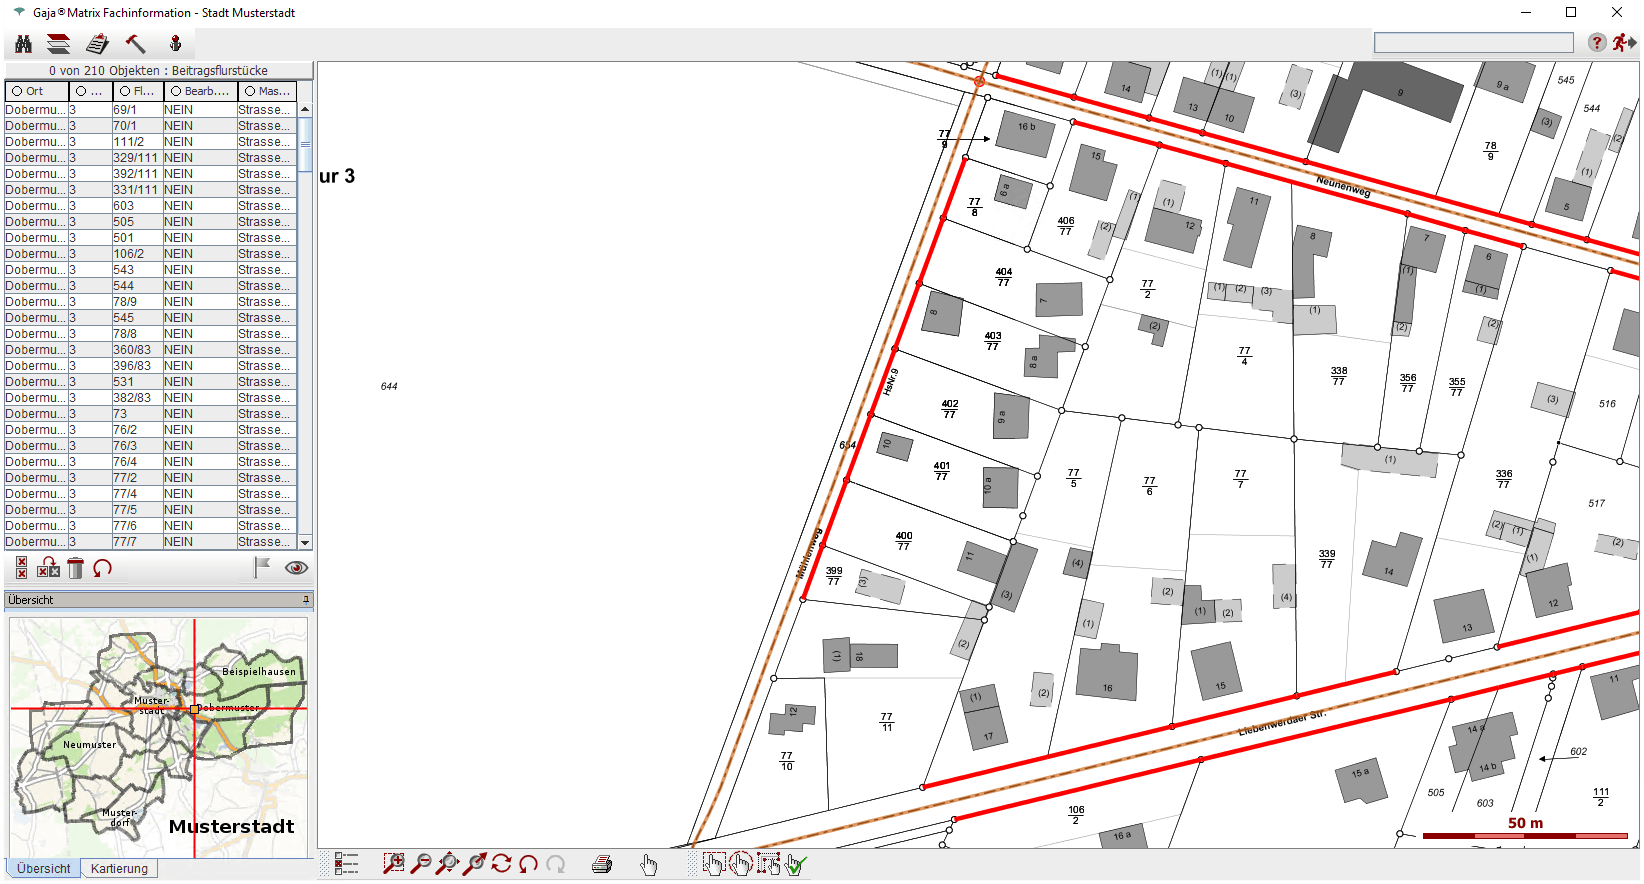Select the Bearb. column radio button
Screen dimensions: 1644x884
coord(176,91)
